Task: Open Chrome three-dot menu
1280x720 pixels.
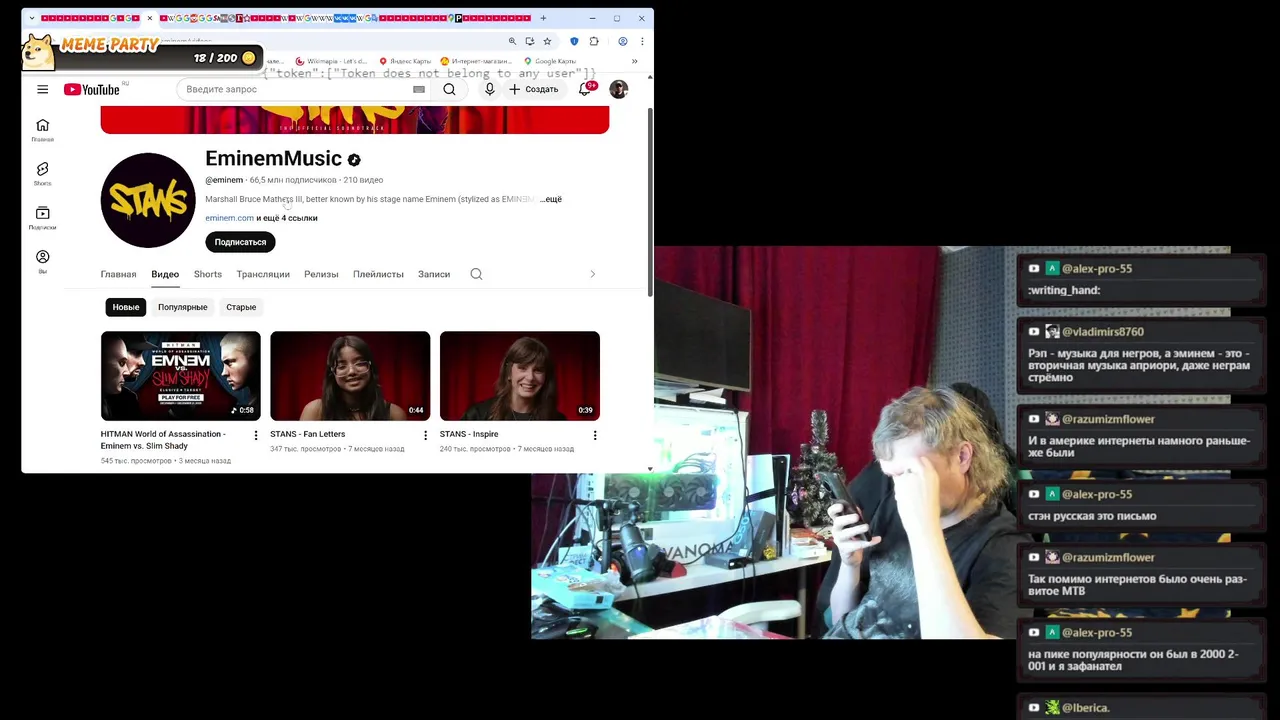Action: pos(641,41)
